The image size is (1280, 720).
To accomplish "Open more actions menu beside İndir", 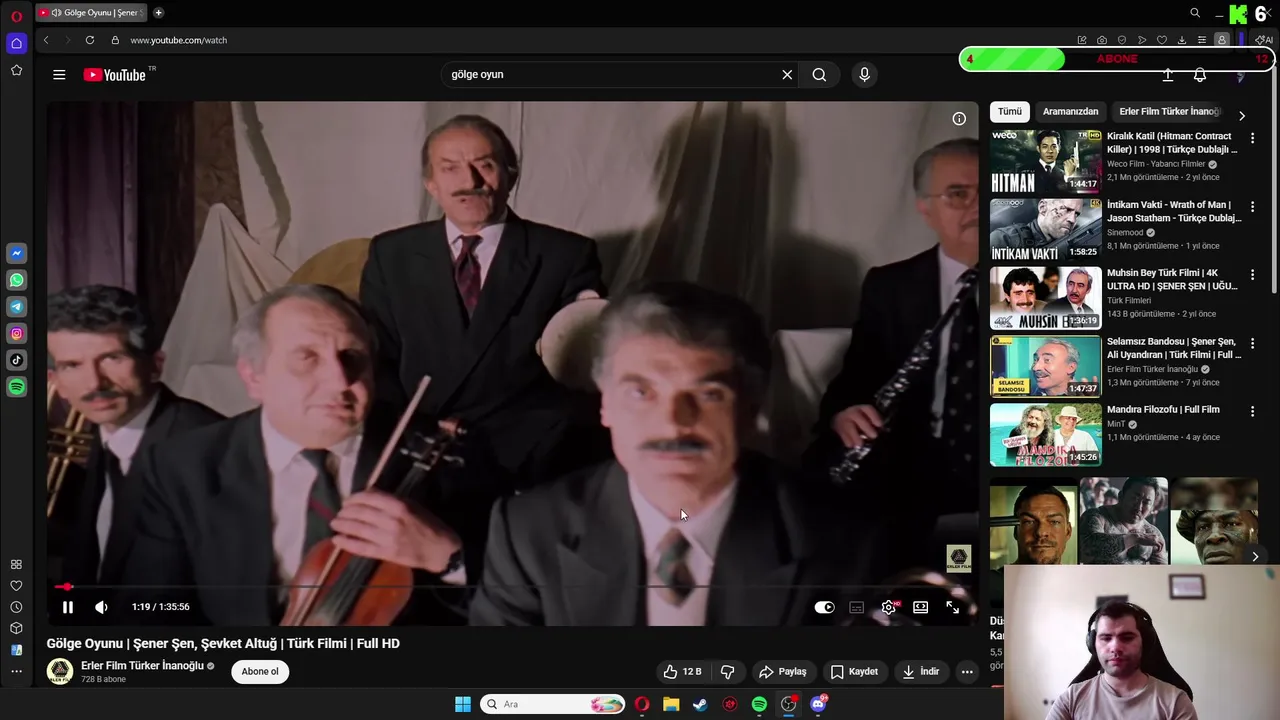I will tap(967, 672).
